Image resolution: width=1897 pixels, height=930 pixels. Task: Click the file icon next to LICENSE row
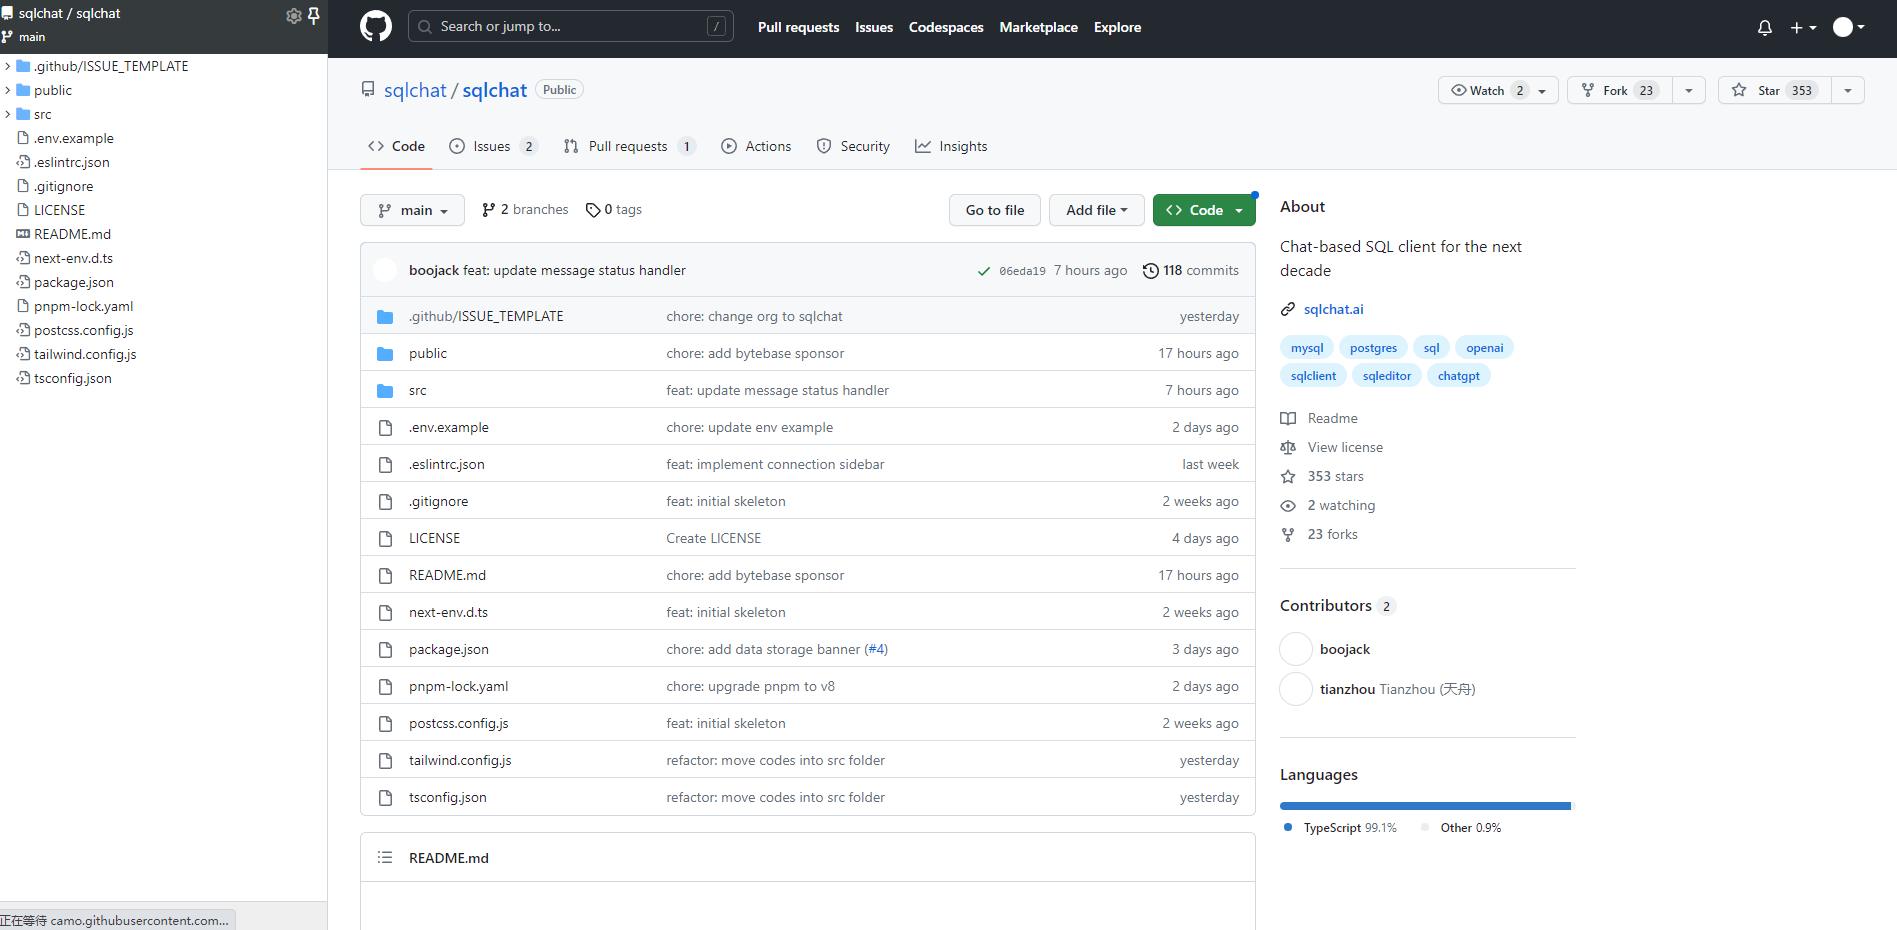pos(385,539)
